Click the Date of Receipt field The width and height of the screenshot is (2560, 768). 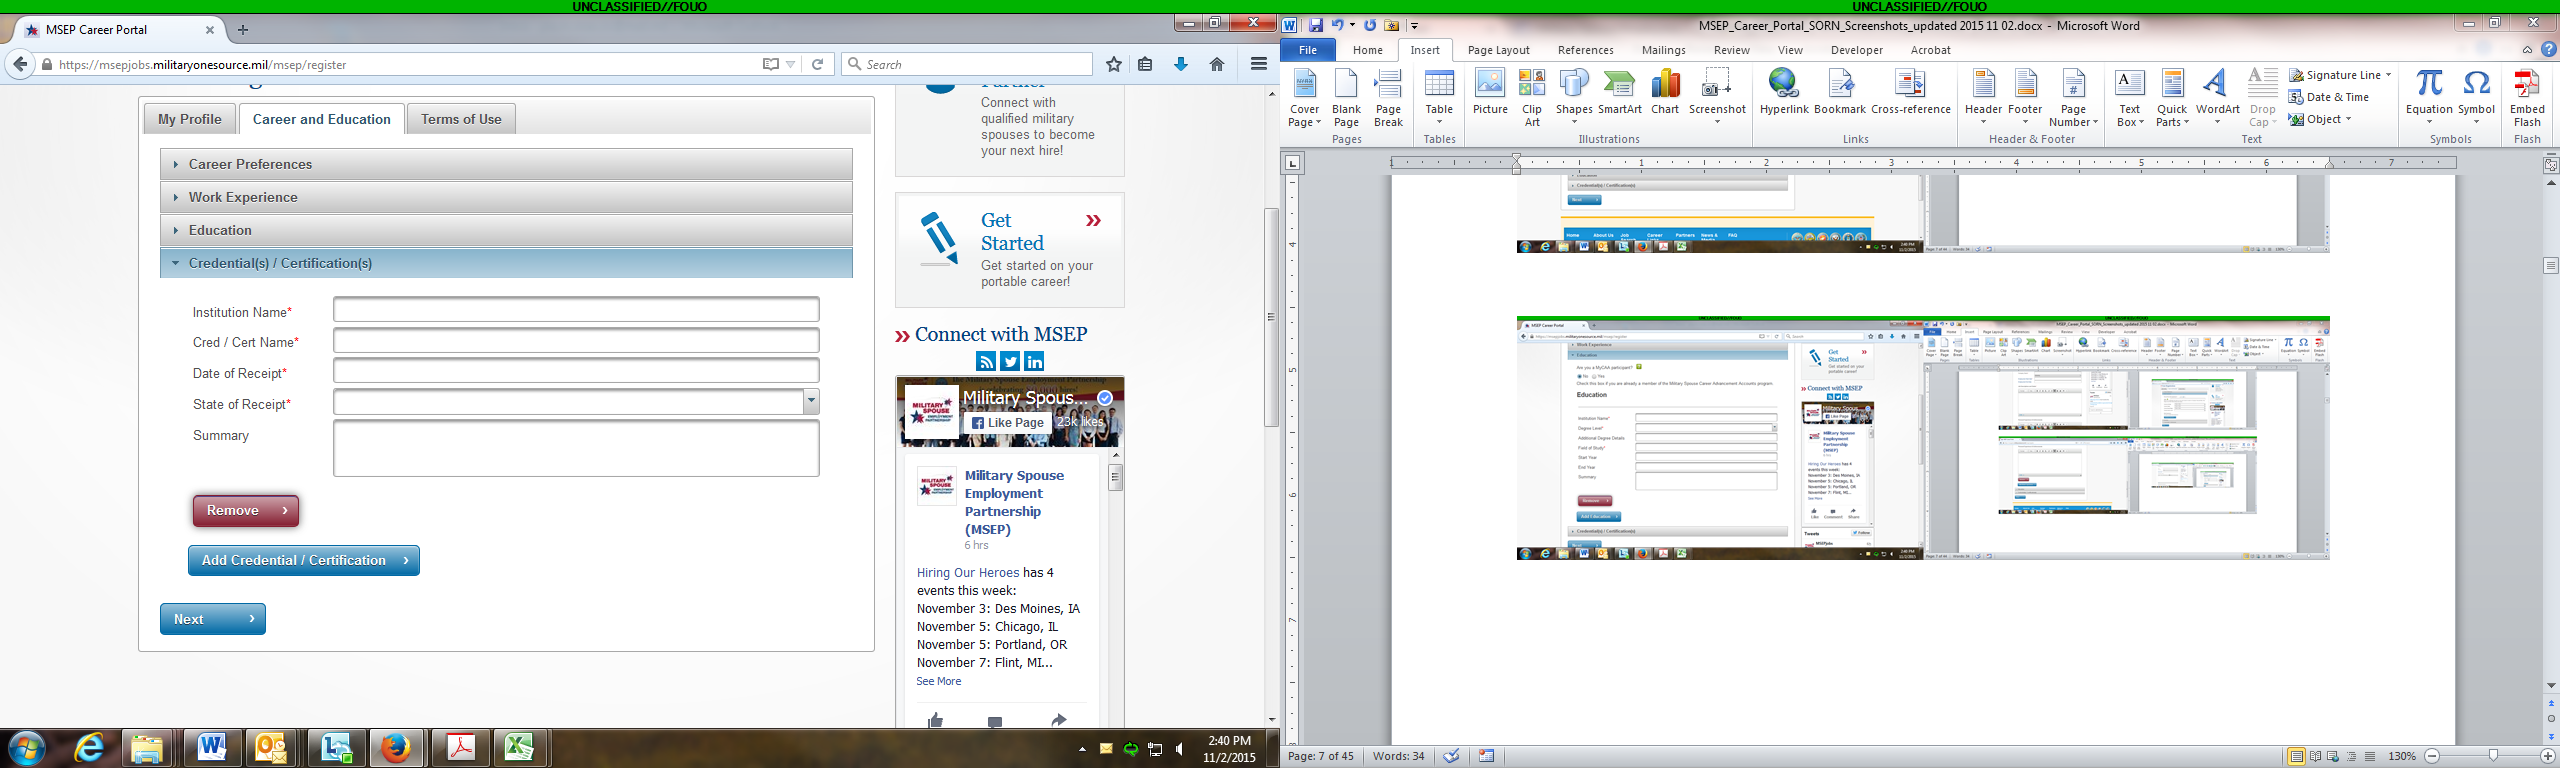click(576, 371)
